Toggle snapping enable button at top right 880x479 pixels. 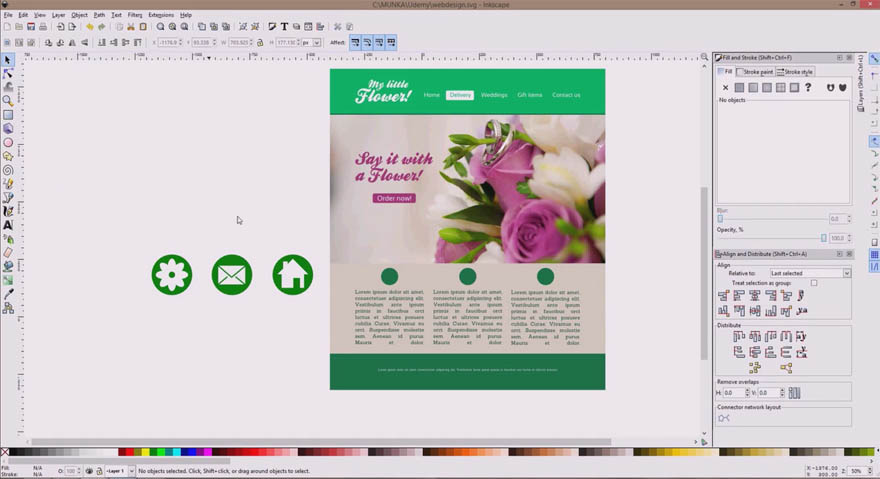click(874, 60)
